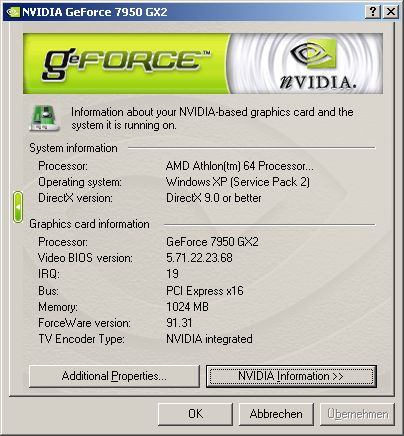This screenshot has height=436, width=404.
Task: Click the PCI Express x16 bus value
Action: pyautogui.click(x=205, y=291)
